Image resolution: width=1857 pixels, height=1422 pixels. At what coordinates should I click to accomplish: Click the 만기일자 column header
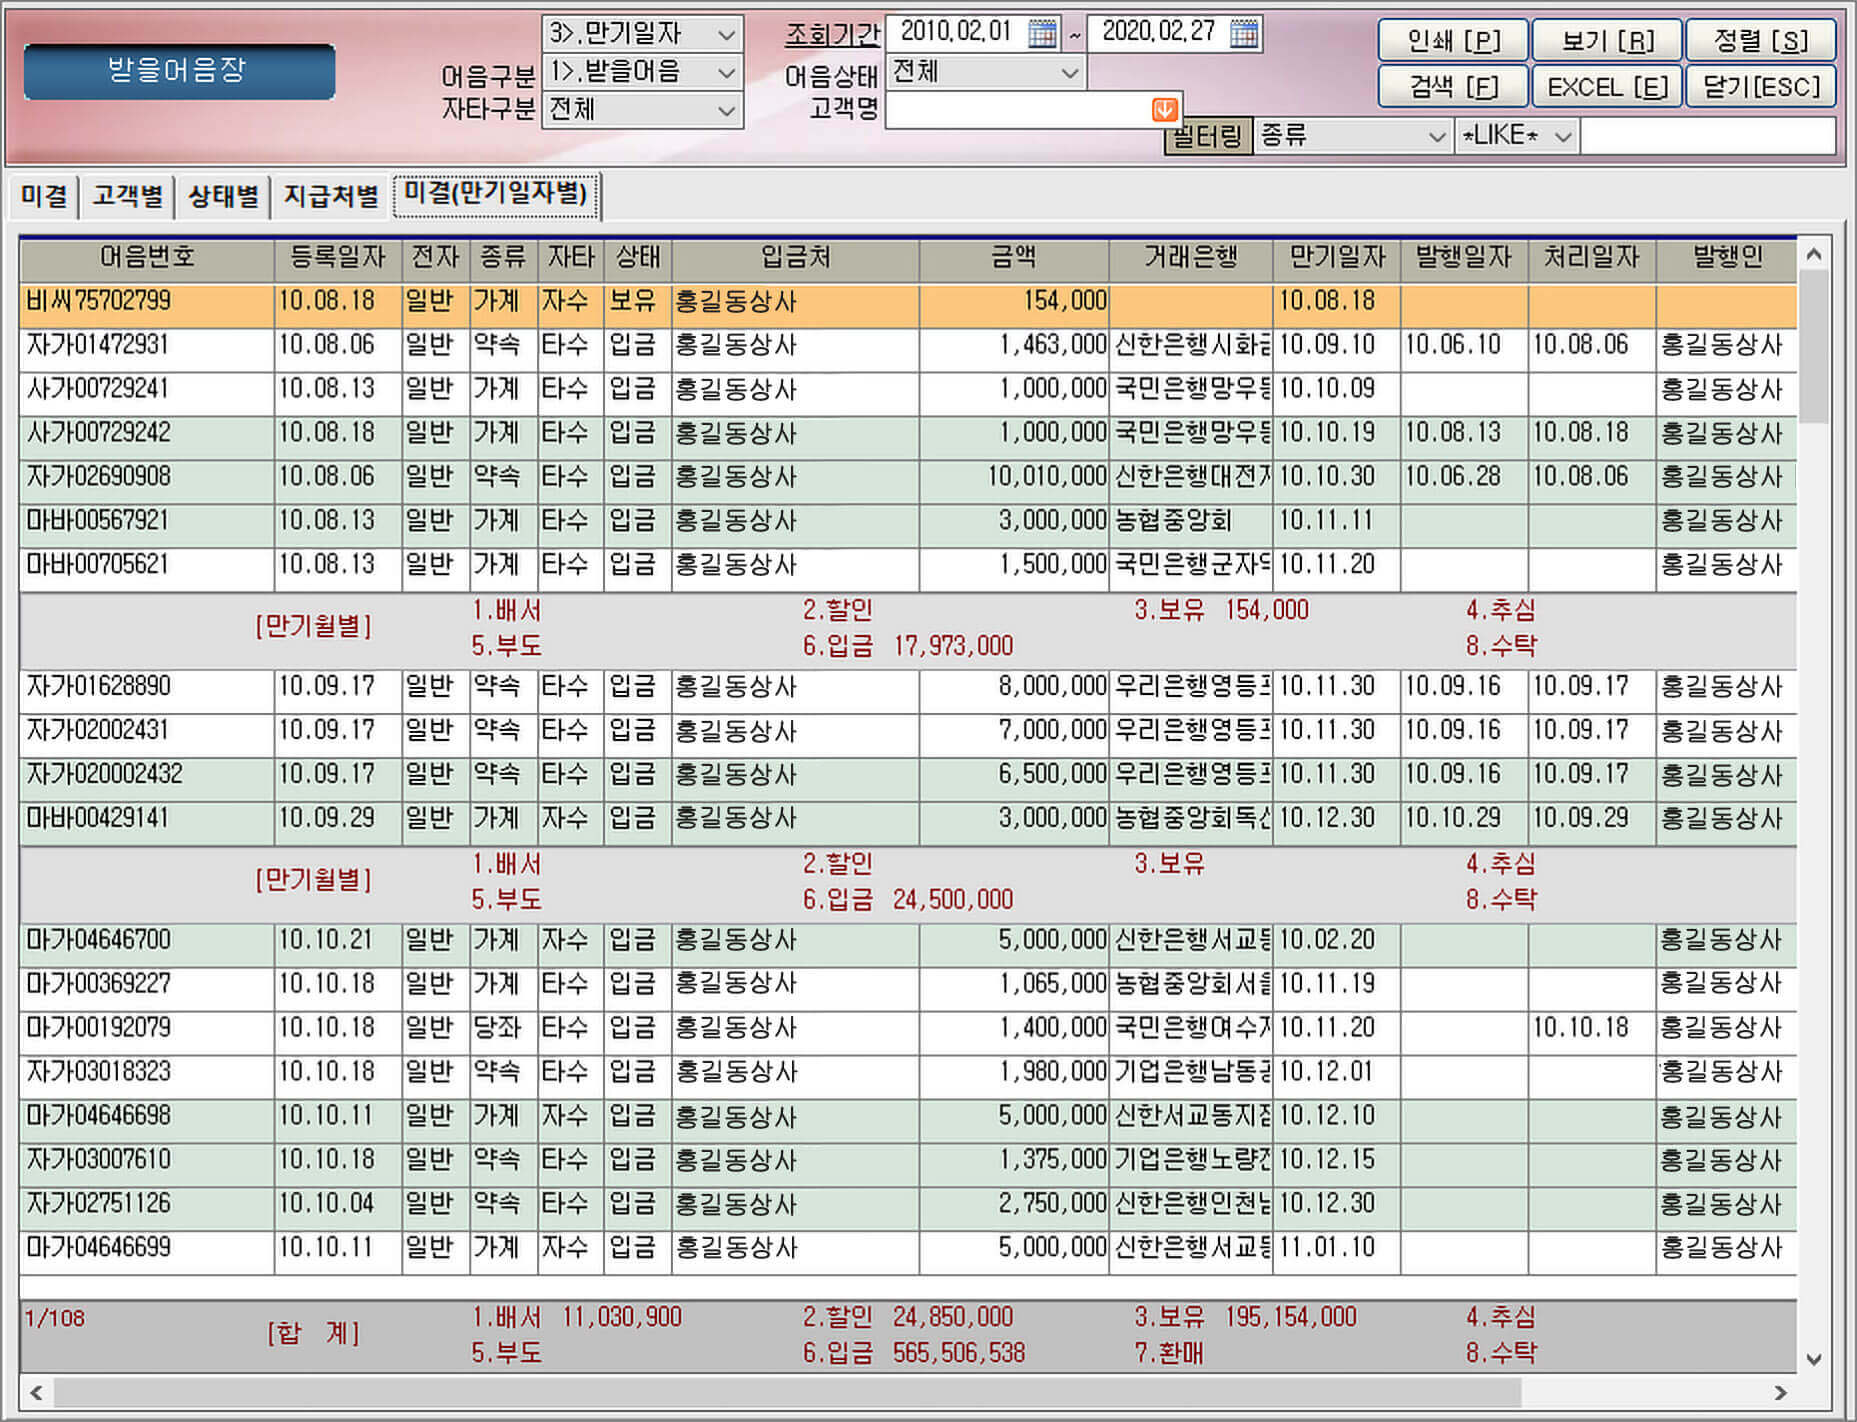tap(1337, 258)
